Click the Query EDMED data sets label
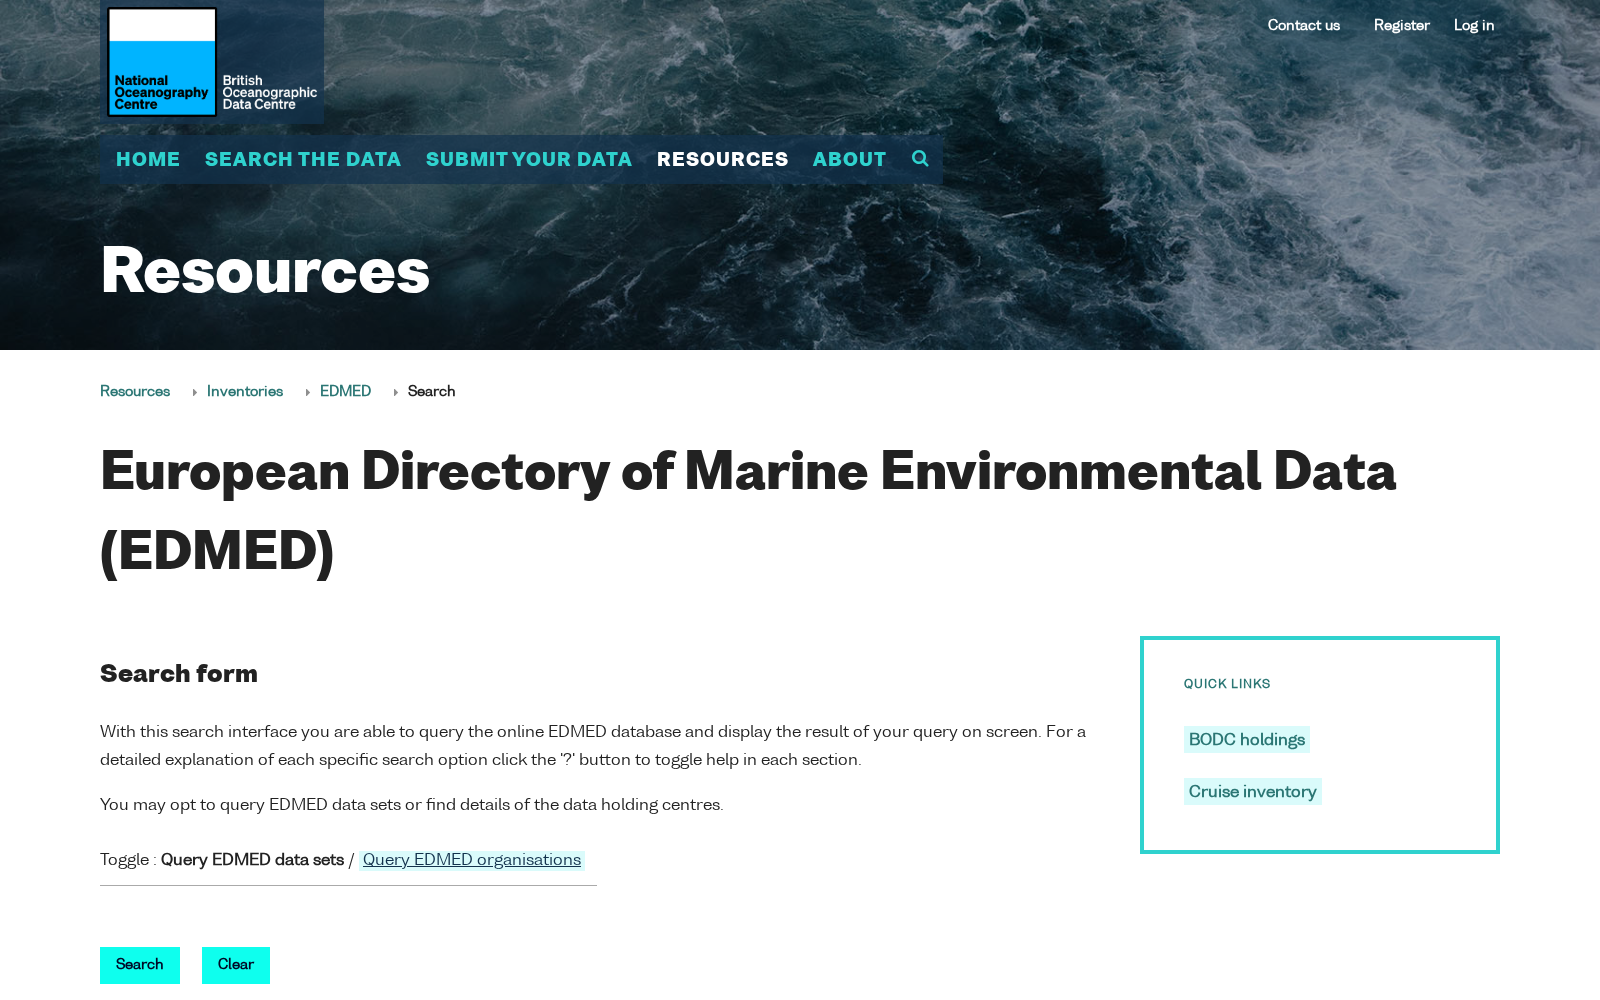 point(252,860)
